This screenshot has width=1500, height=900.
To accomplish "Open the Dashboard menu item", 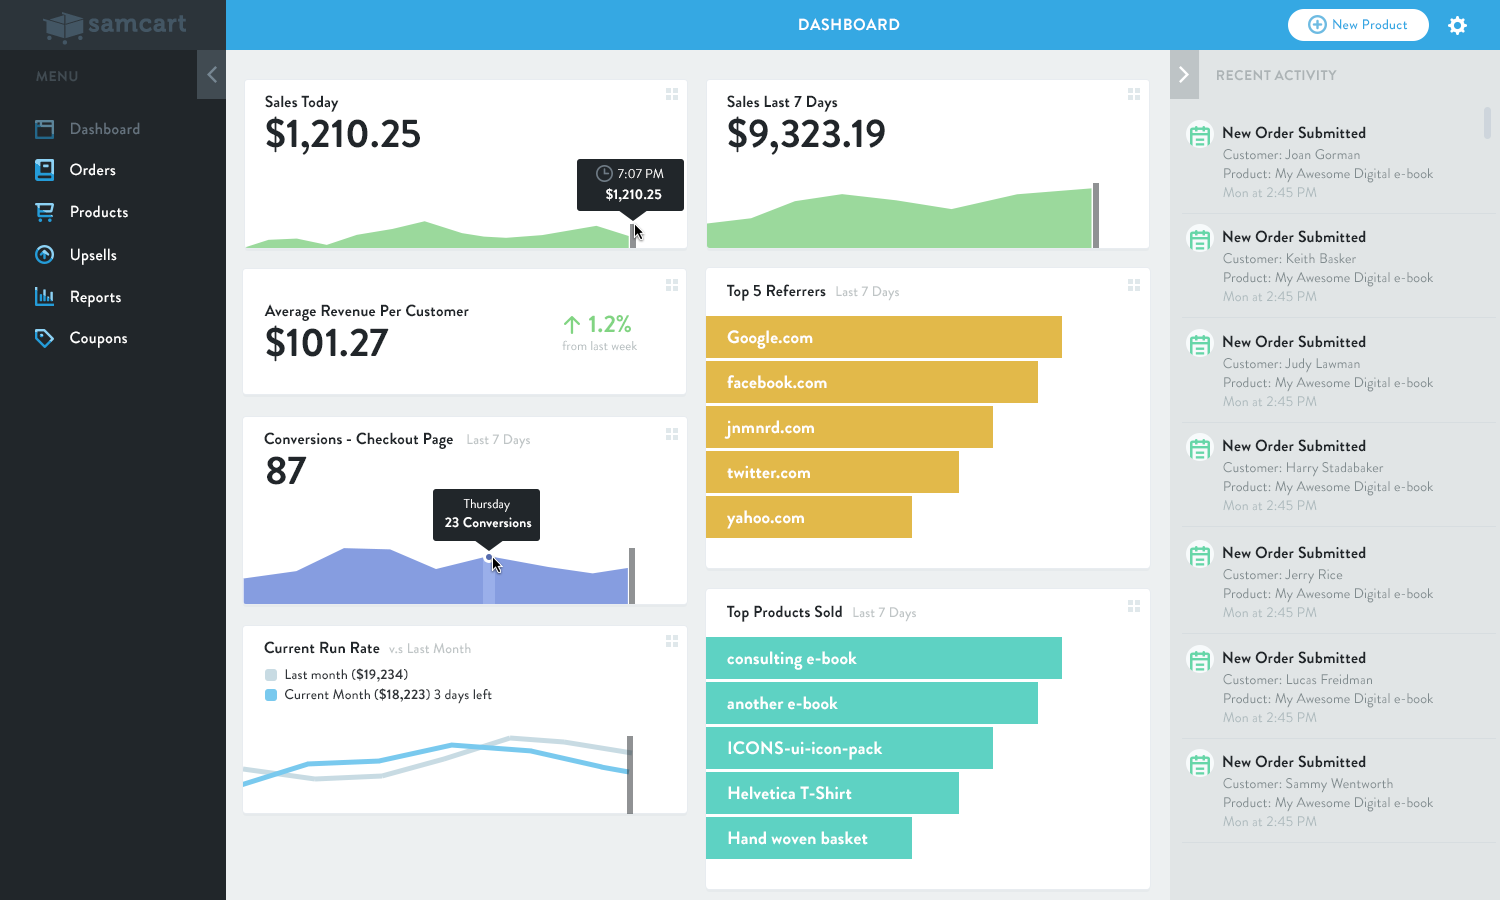I will click(105, 129).
